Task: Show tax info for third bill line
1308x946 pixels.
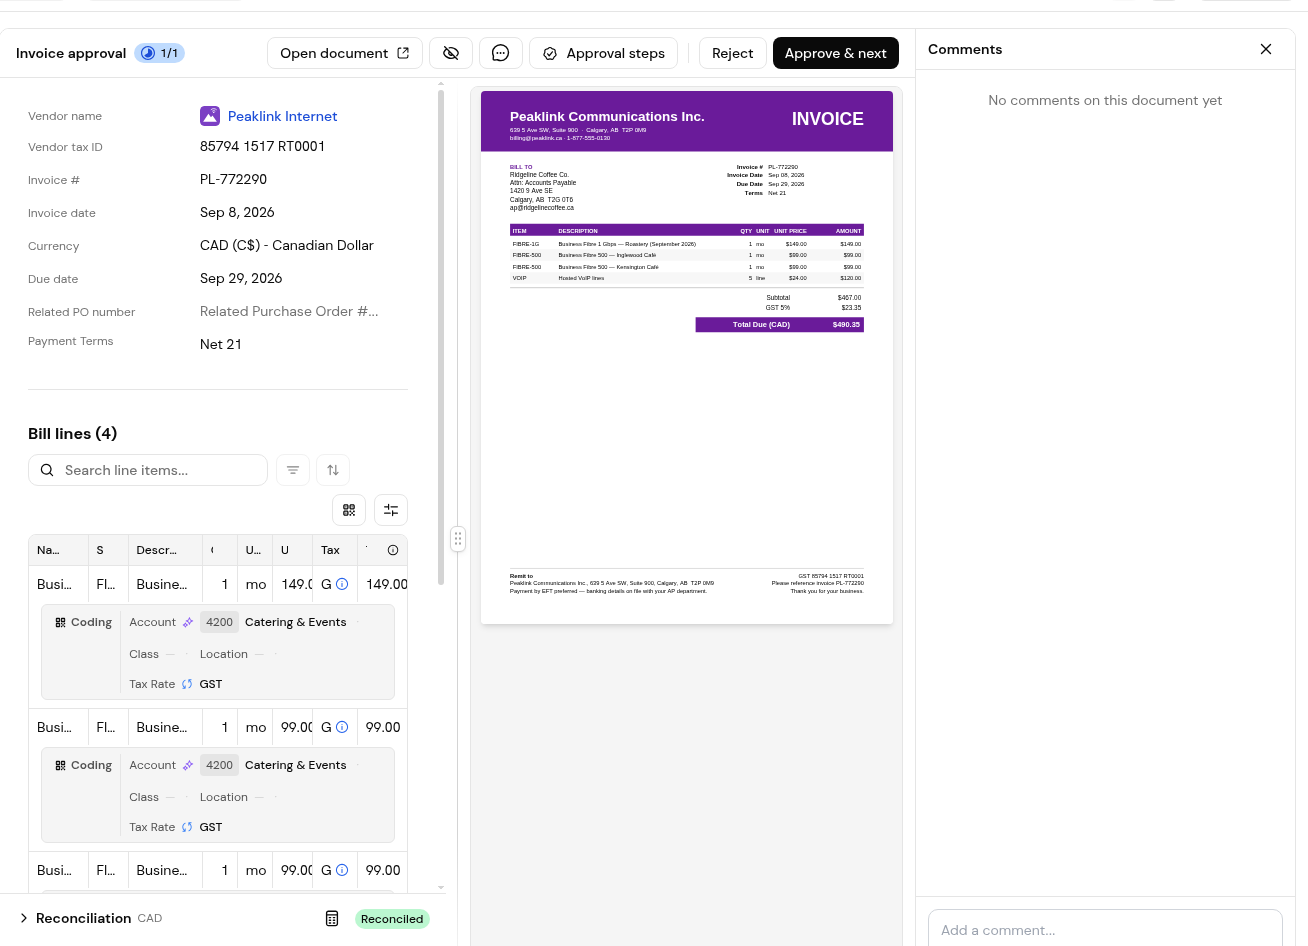Action: tap(342, 870)
